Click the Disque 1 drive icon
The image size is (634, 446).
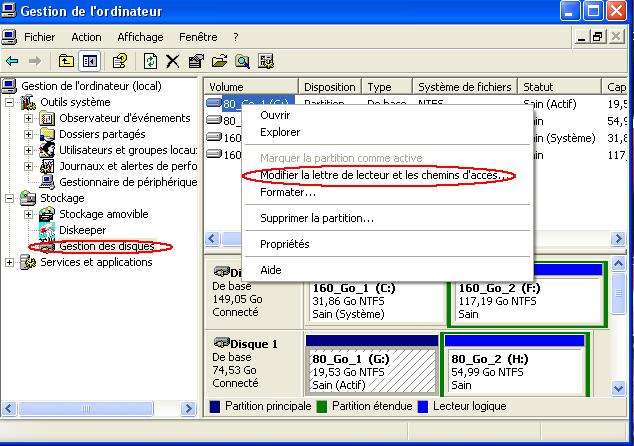222,343
